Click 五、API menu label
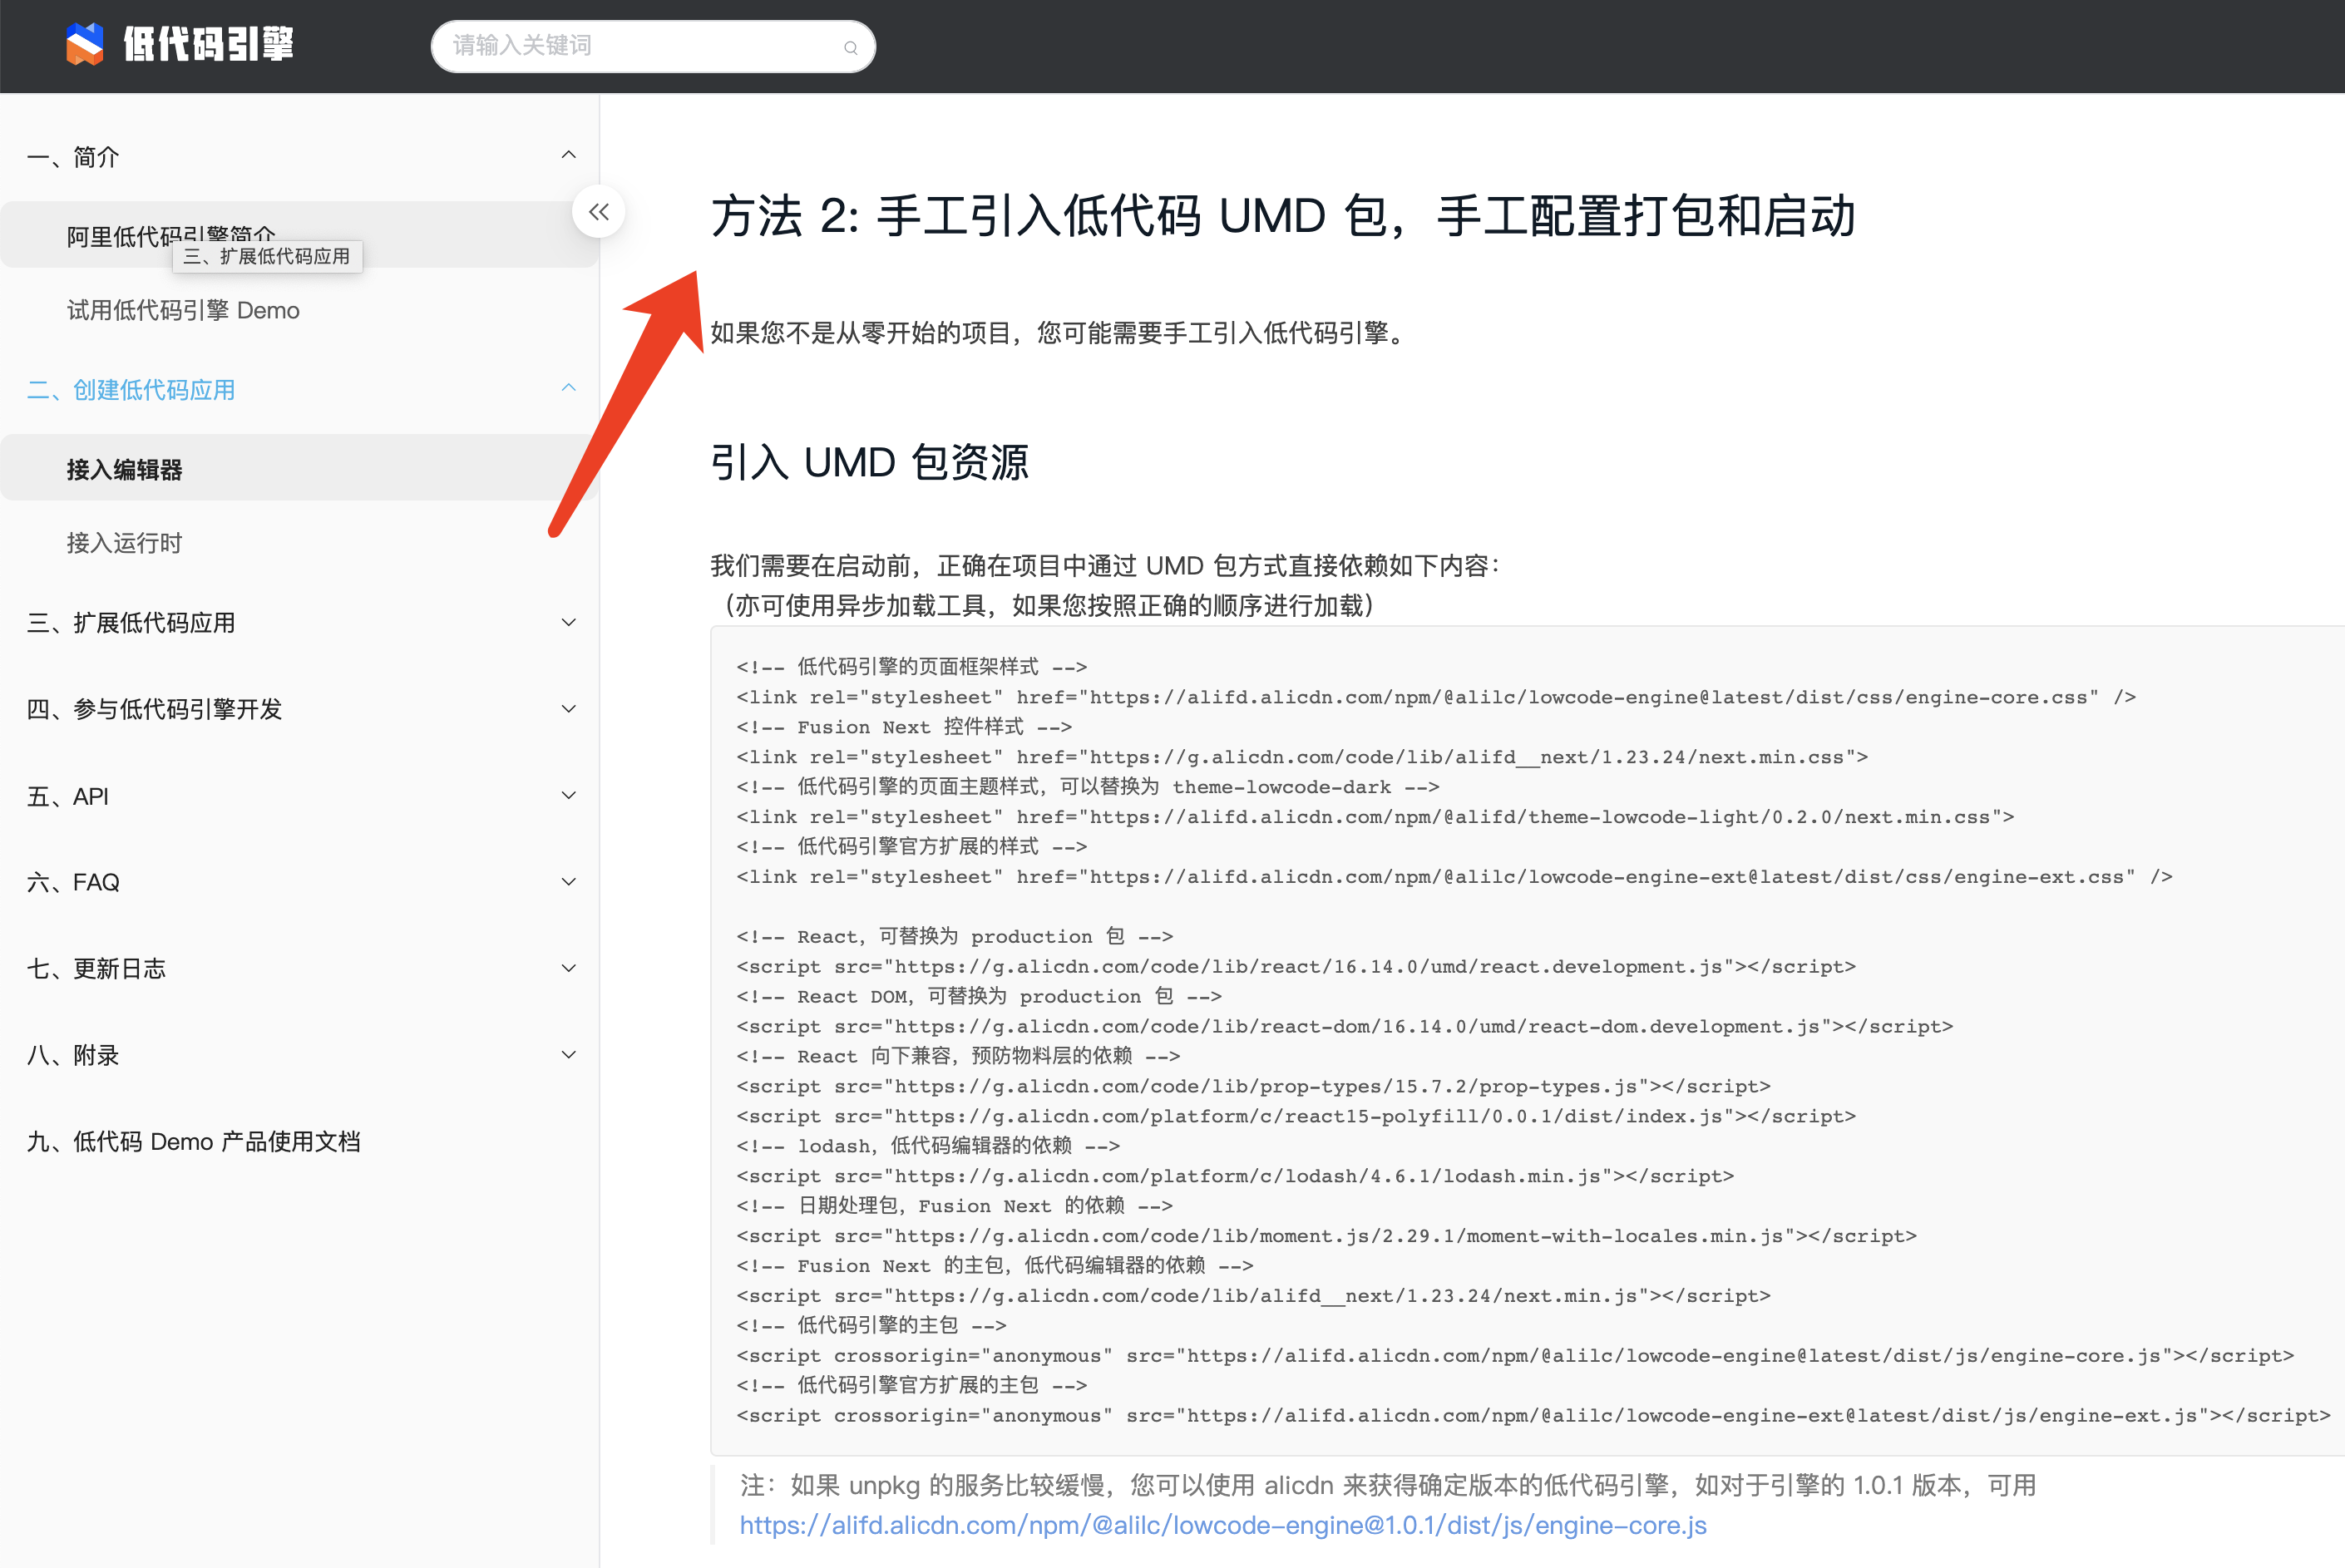This screenshot has width=2345, height=1568. point(68,796)
